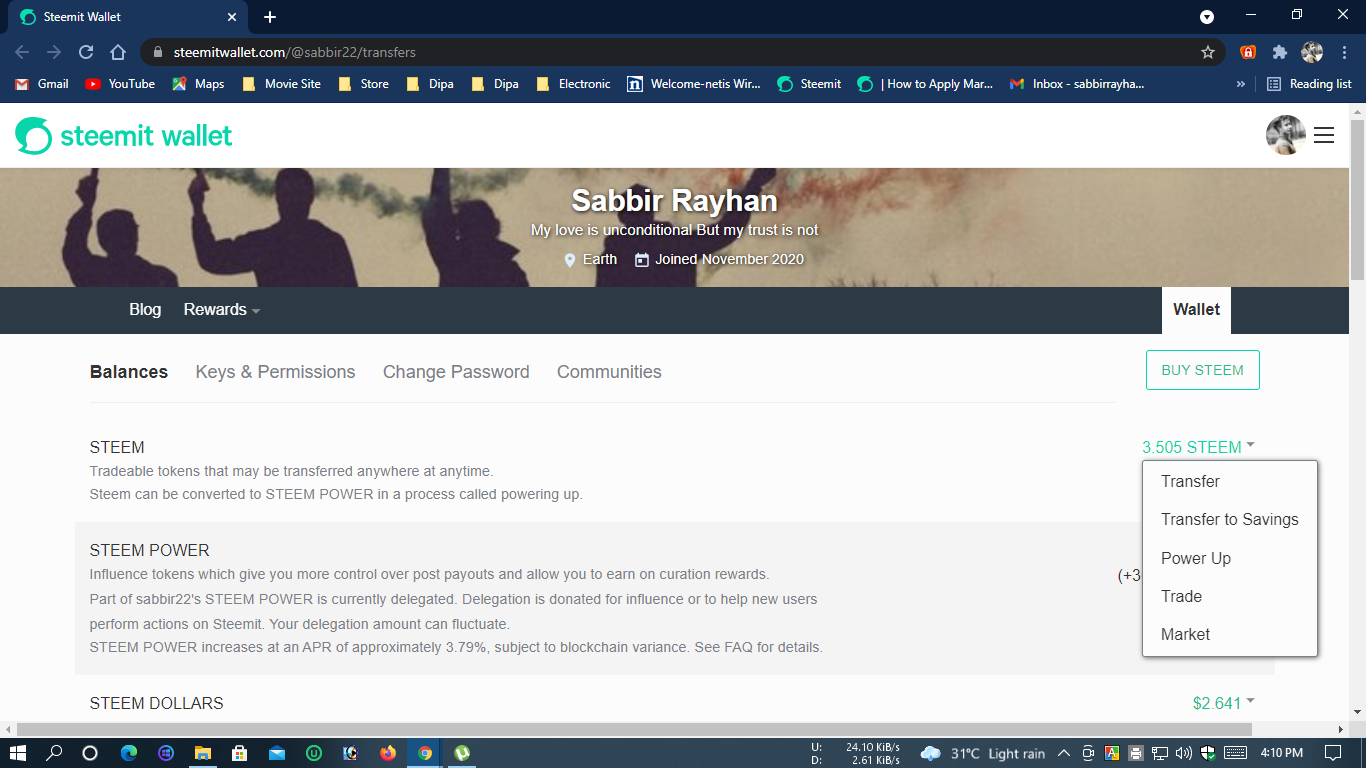Collapse the 3.505 STEEM balance dropdown
The image size is (1366, 768).
[x=1198, y=447]
